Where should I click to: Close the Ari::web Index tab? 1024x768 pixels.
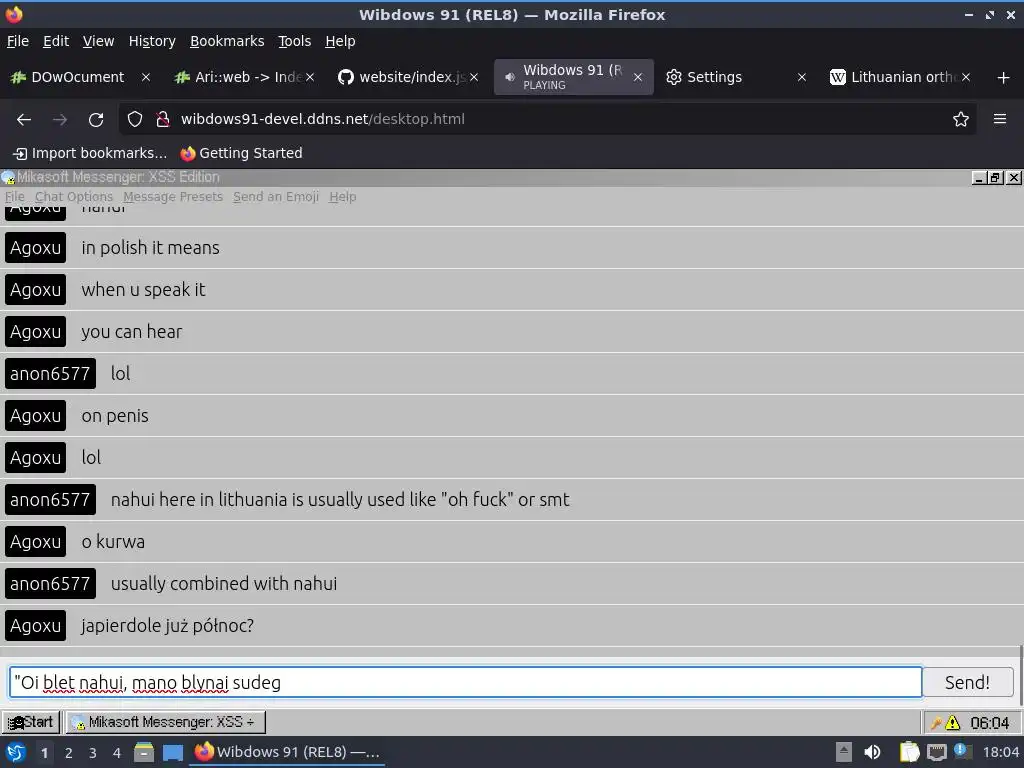310,77
